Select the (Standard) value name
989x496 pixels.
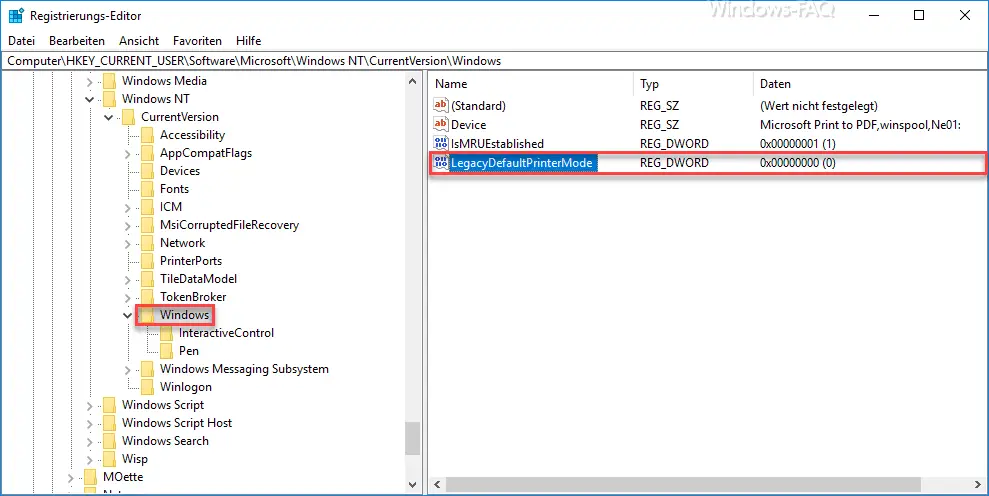[478, 106]
